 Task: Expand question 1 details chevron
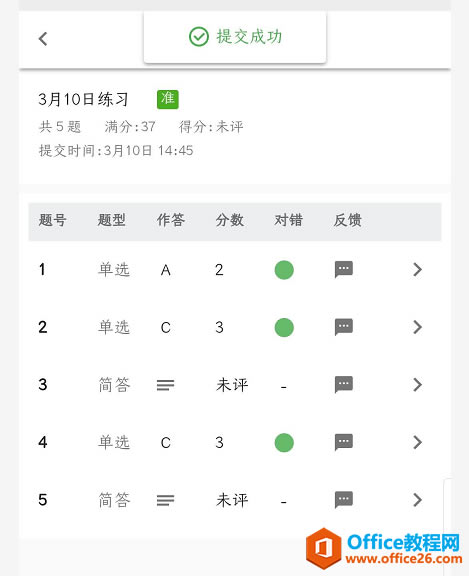pos(418,270)
